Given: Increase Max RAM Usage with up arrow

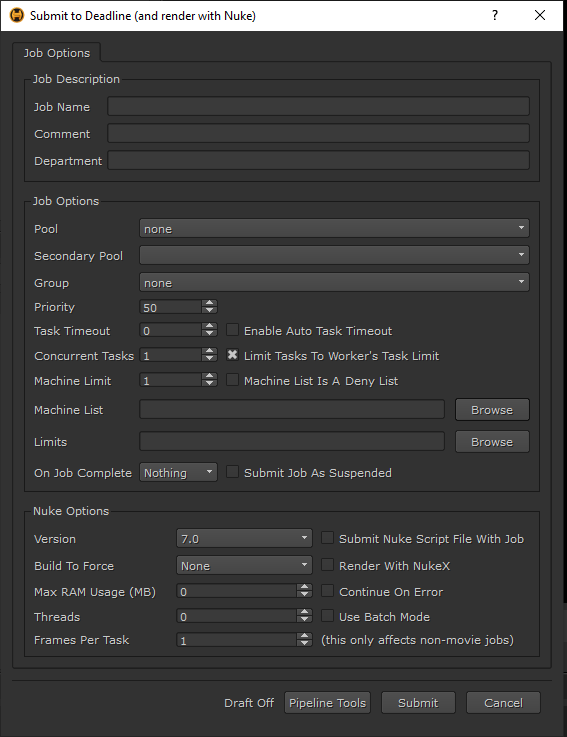Looking at the screenshot, I should tap(305, 587).
